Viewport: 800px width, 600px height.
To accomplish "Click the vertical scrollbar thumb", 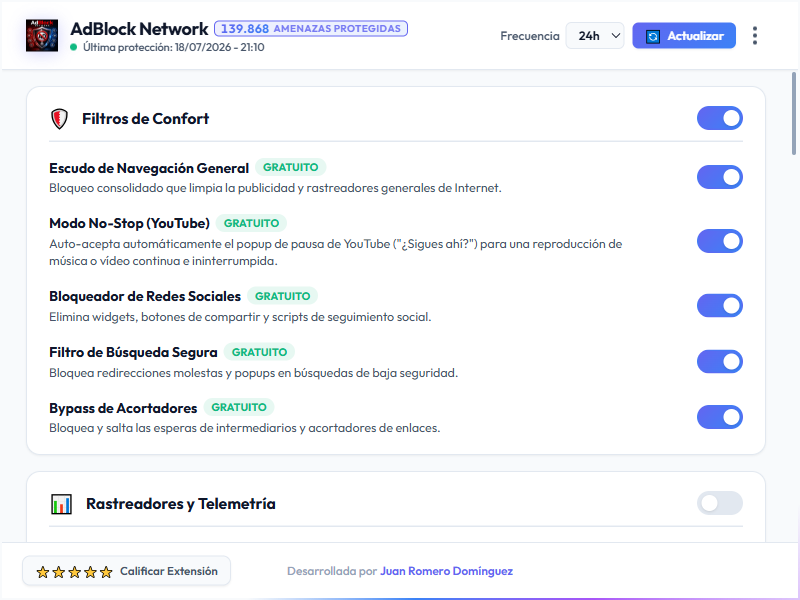I will [x=794, y=113].
